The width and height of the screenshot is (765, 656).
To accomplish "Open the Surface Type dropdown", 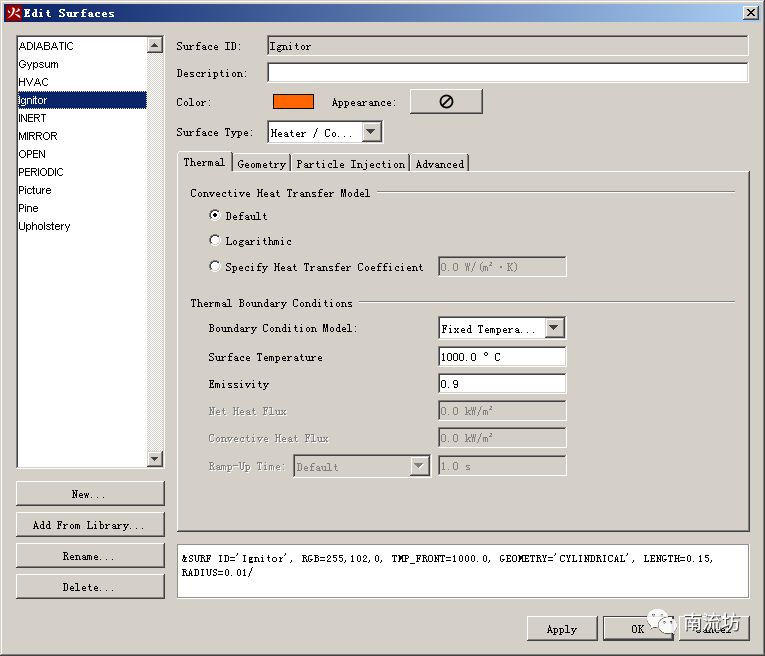I will pyautogui.click(x=371, y=132).
